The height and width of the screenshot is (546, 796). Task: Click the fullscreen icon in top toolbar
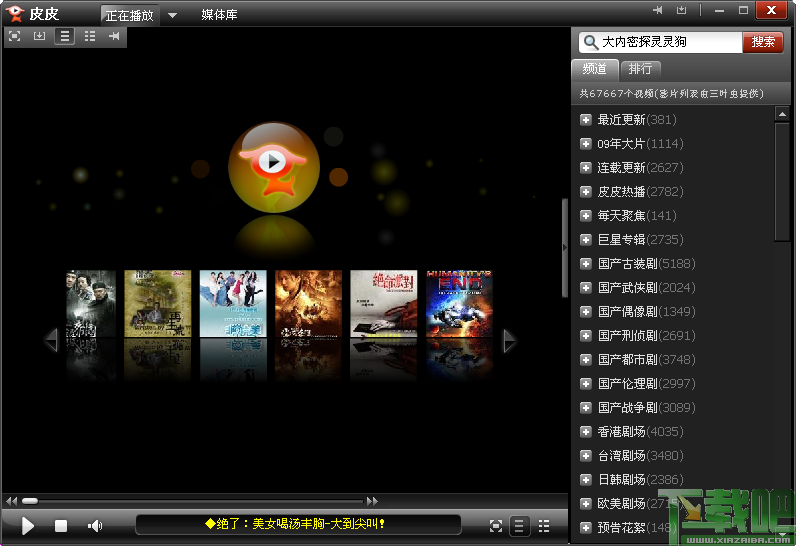coord(15,36)
